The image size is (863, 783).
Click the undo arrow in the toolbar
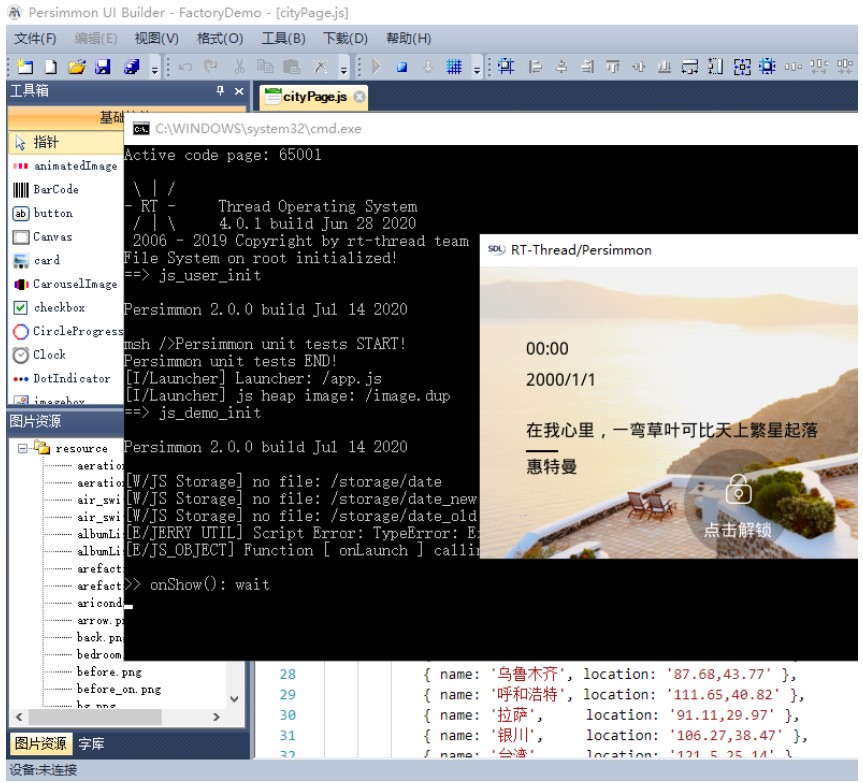(x=185, y=67)
